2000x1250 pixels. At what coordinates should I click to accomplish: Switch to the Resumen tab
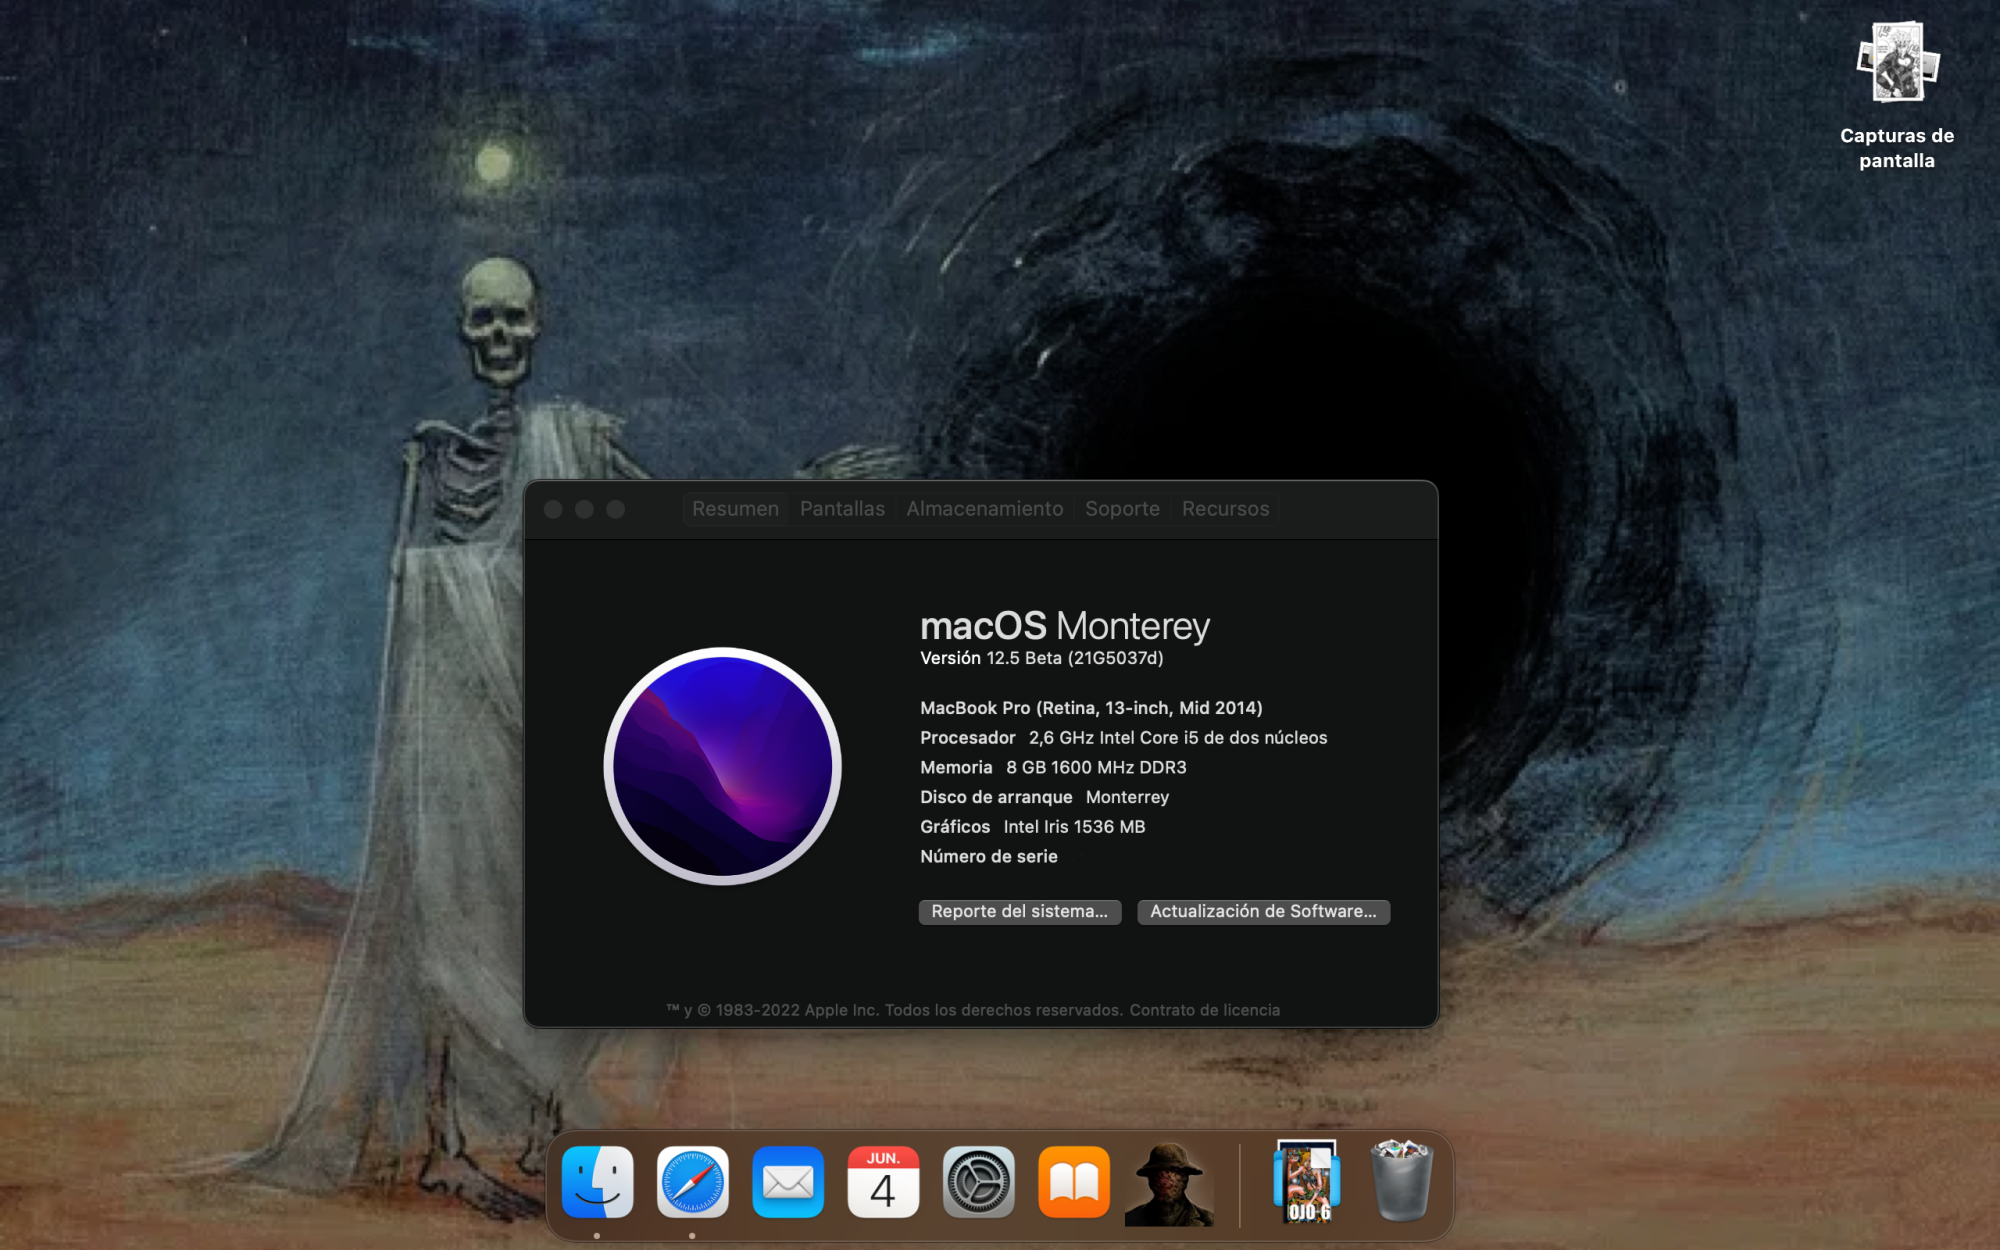(735, 509)
